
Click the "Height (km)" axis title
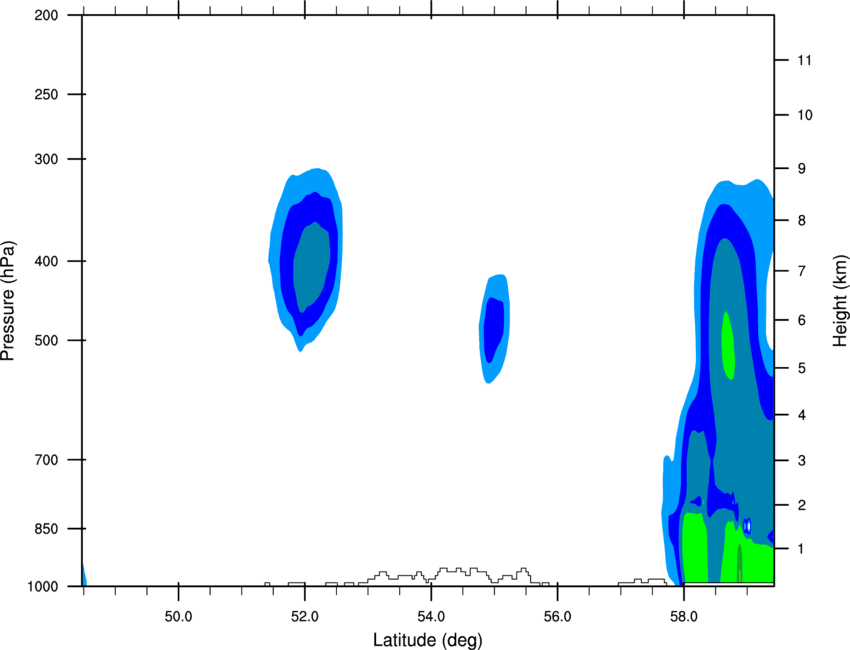pos(840,300)
